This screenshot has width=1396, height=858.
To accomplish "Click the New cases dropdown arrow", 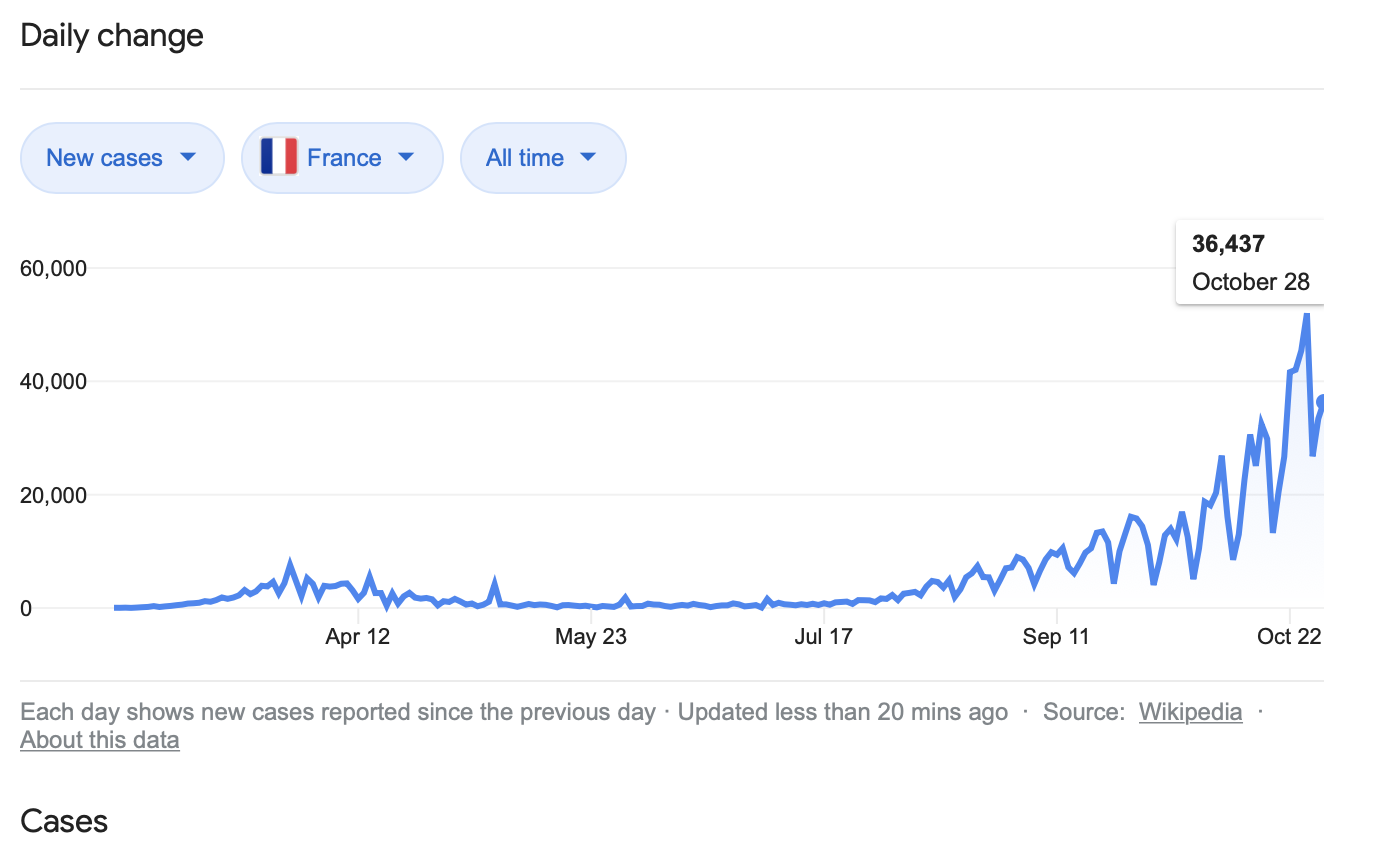I will [187, 157].
